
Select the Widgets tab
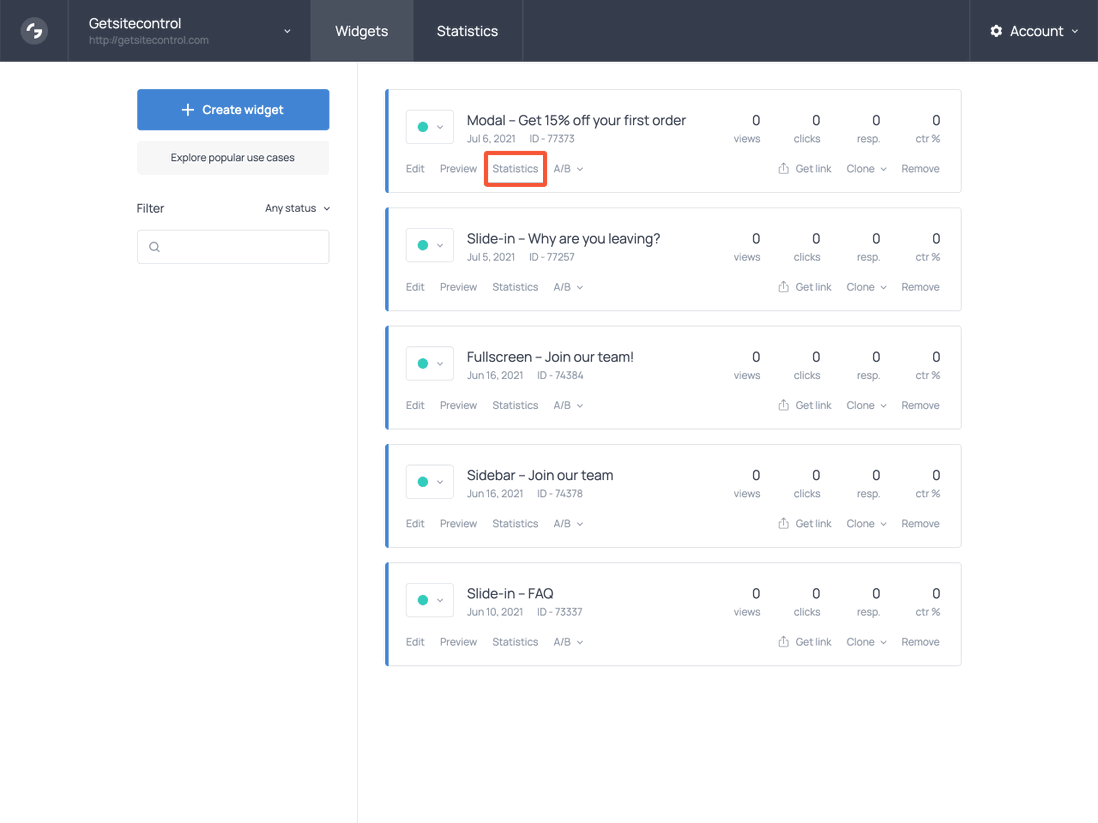click(361, 30)
